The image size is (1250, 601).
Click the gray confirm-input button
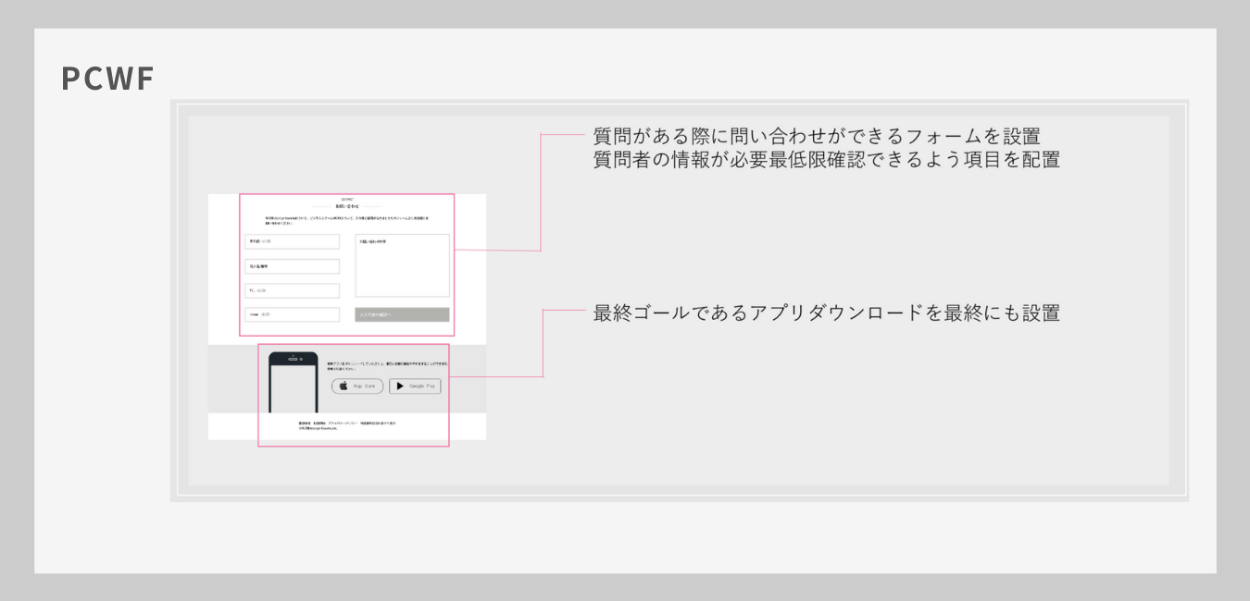(x=402, y=315)
